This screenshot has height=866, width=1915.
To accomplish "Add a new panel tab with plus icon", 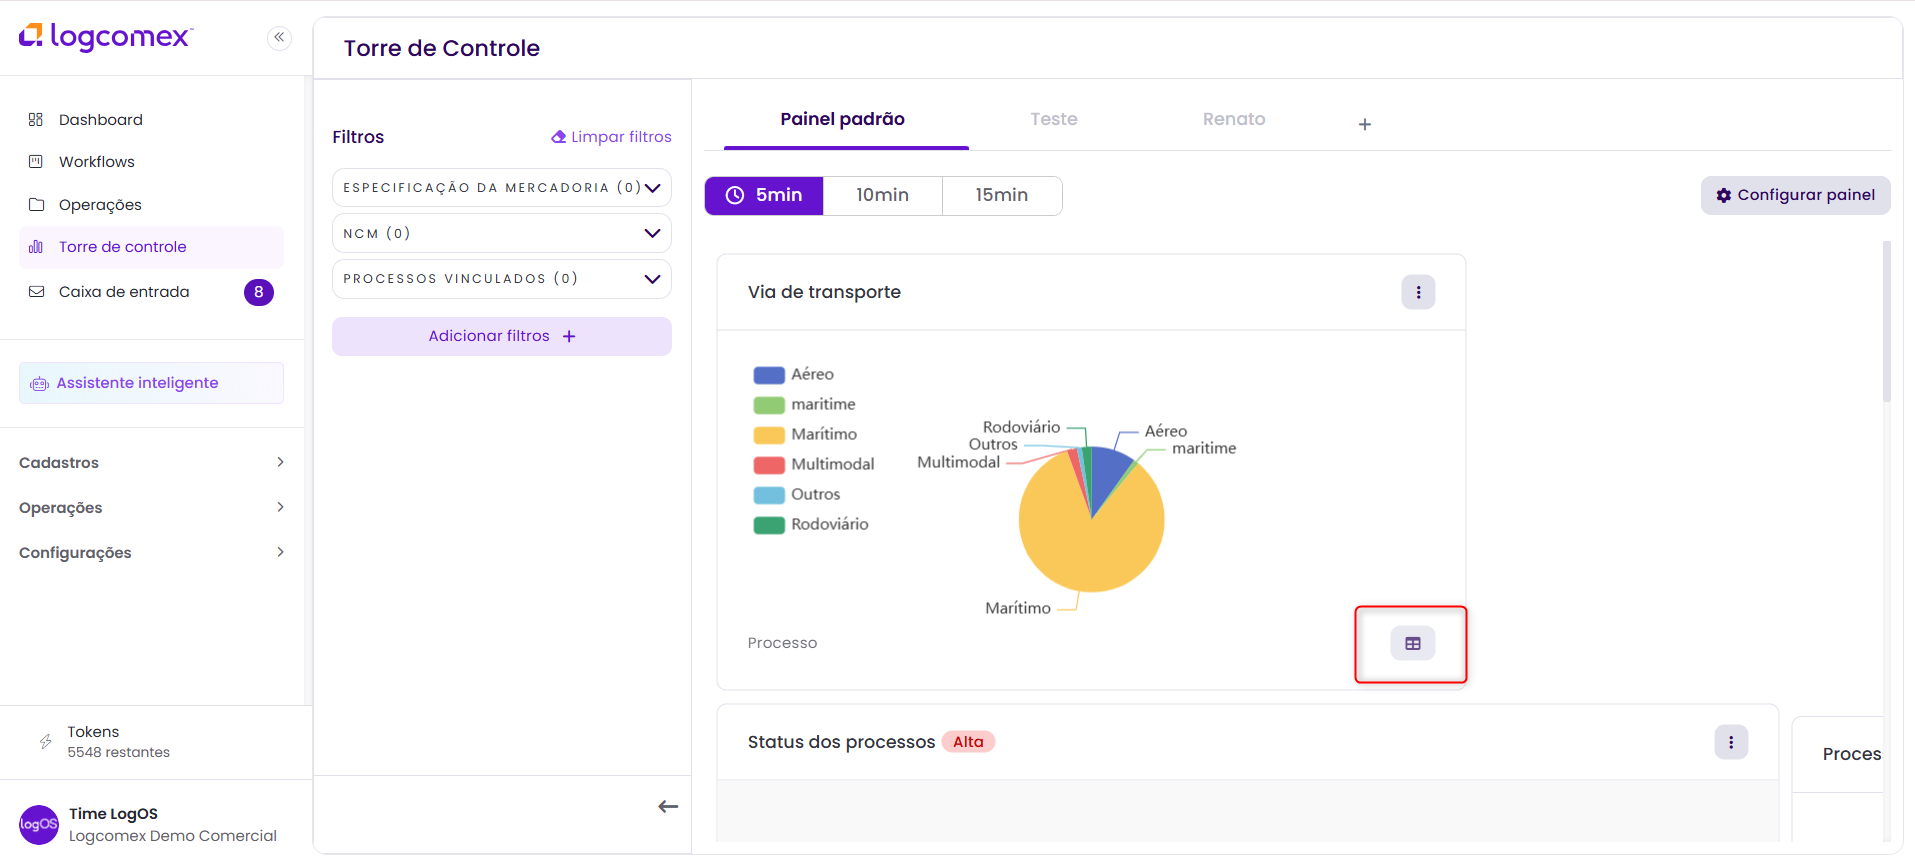I will [1364, 125].
